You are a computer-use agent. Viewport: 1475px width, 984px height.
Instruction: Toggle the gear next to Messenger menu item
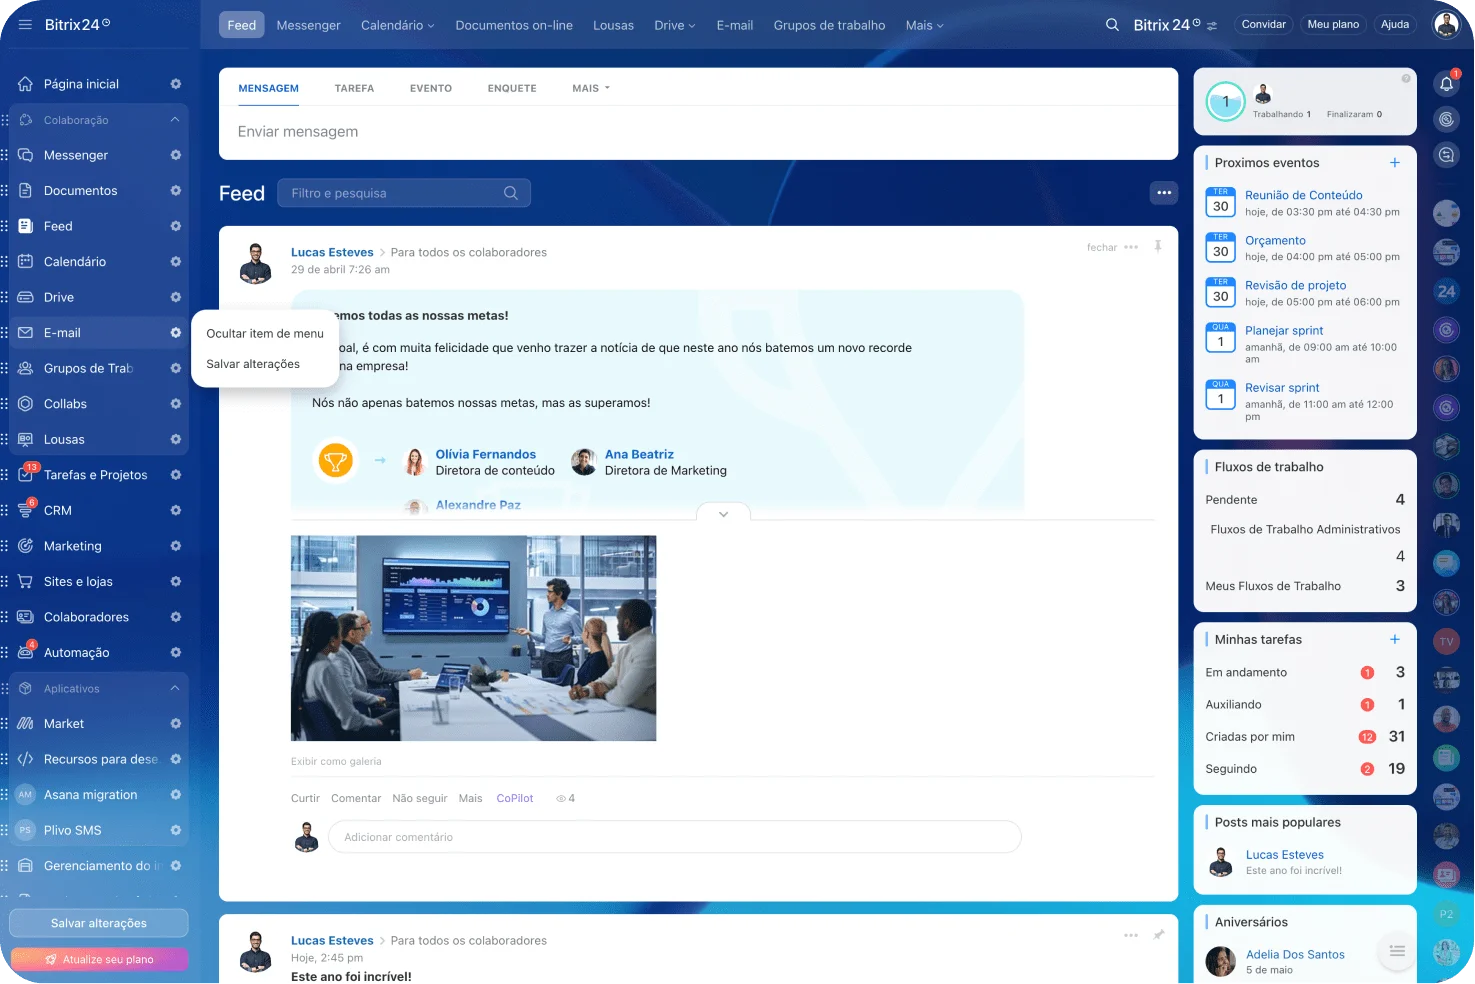click(x=176, y=155)
